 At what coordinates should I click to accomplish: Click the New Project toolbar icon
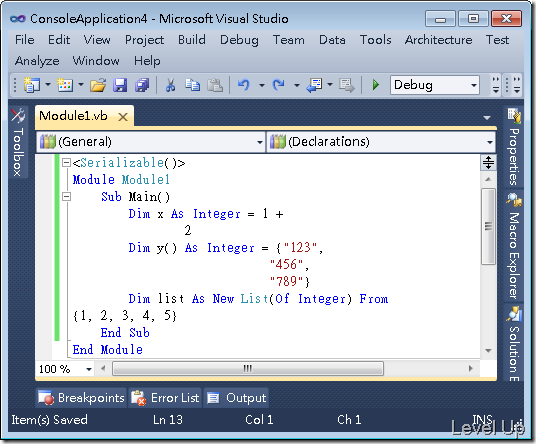click(x=32, y=85)
